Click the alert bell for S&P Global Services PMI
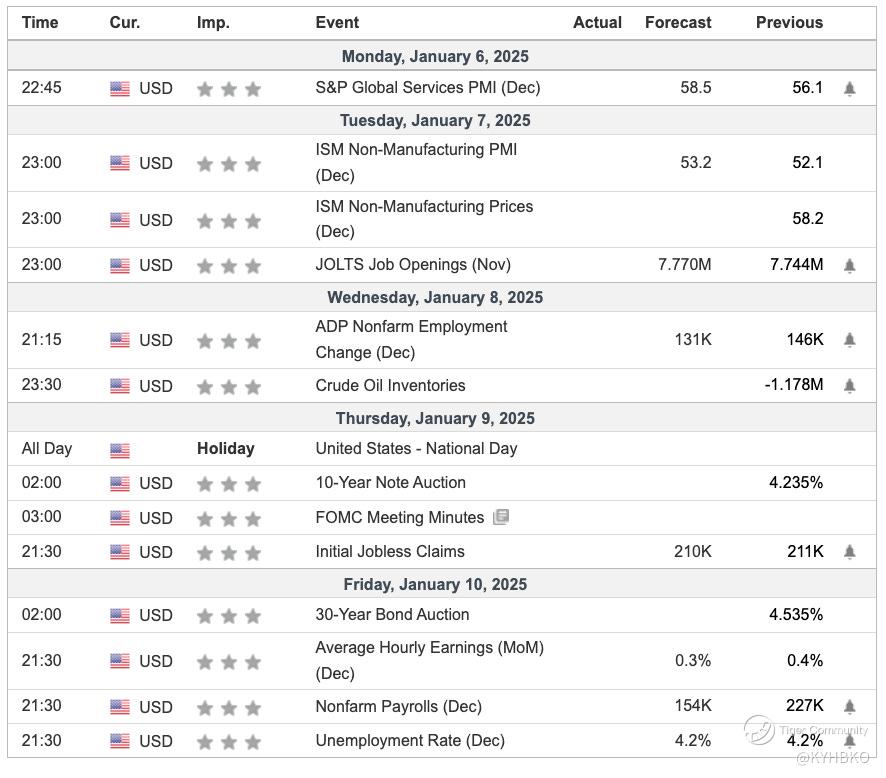Viewport: 886px width, 778px height. point(849,88)
